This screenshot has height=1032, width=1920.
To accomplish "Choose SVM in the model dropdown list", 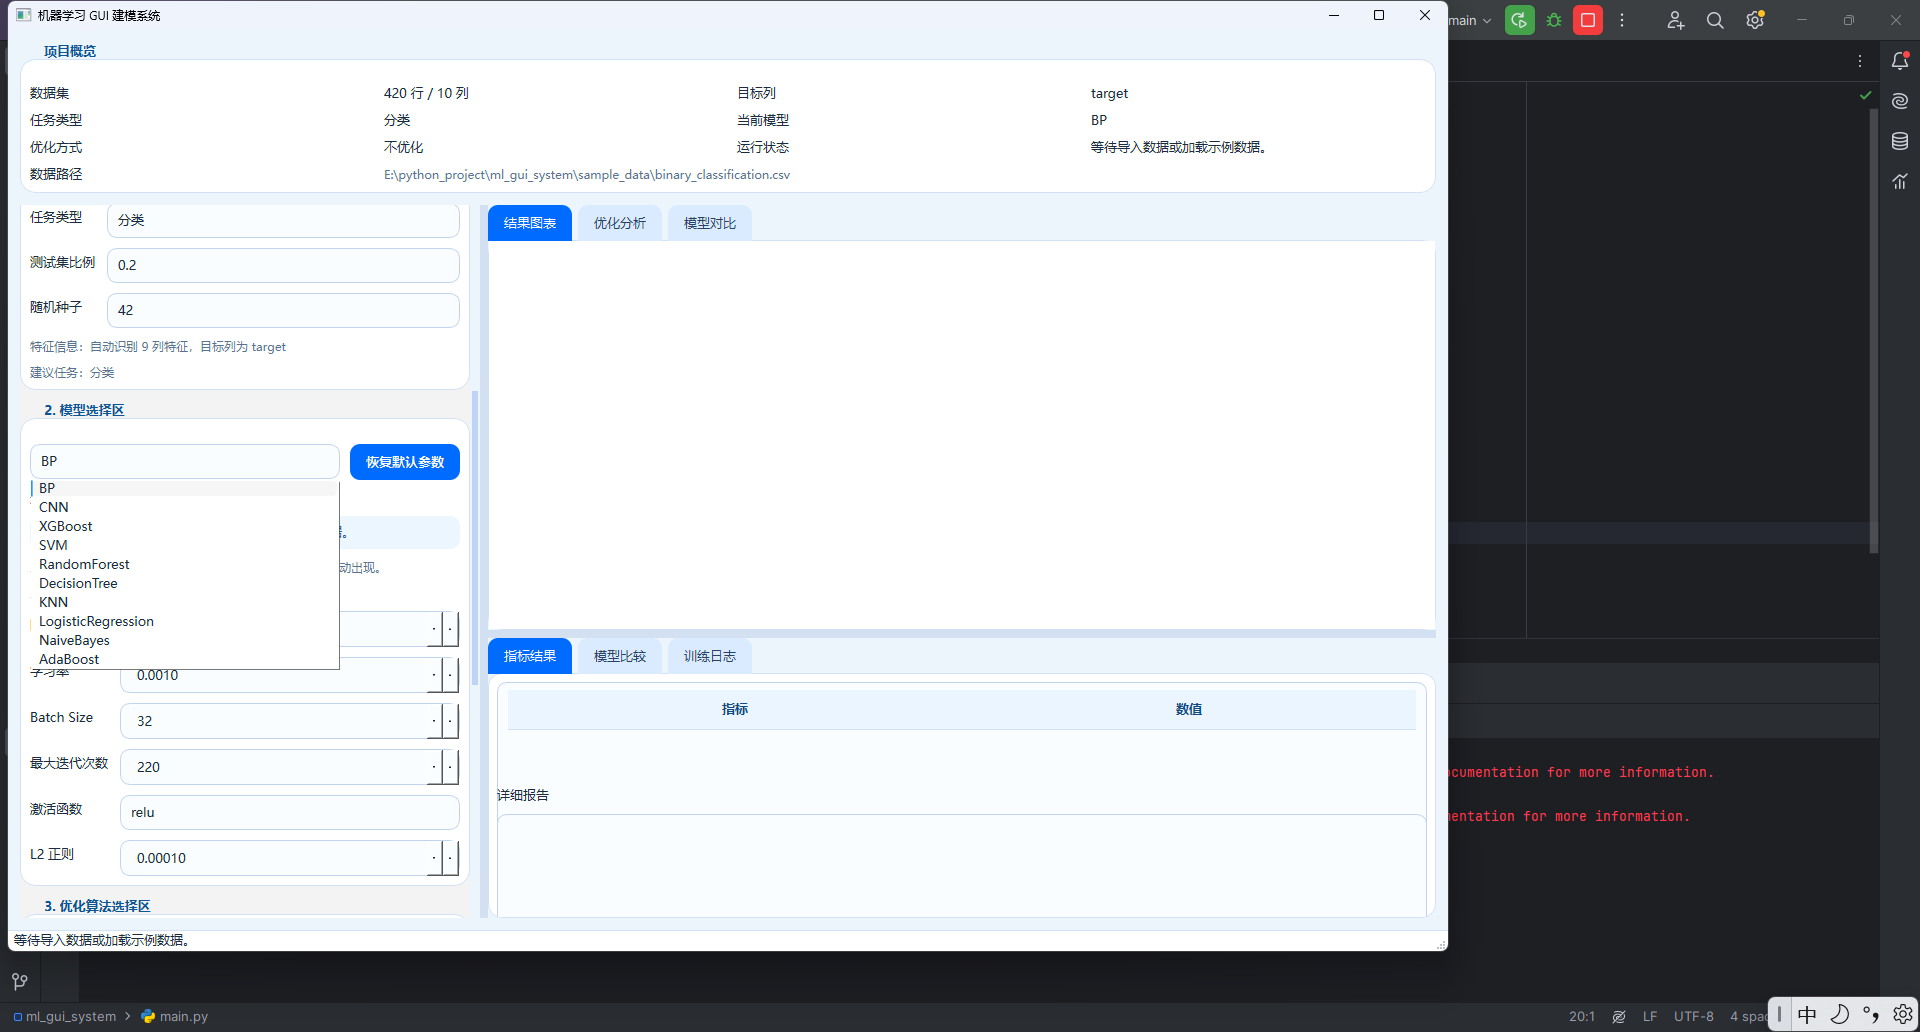I will click(185, 545).
